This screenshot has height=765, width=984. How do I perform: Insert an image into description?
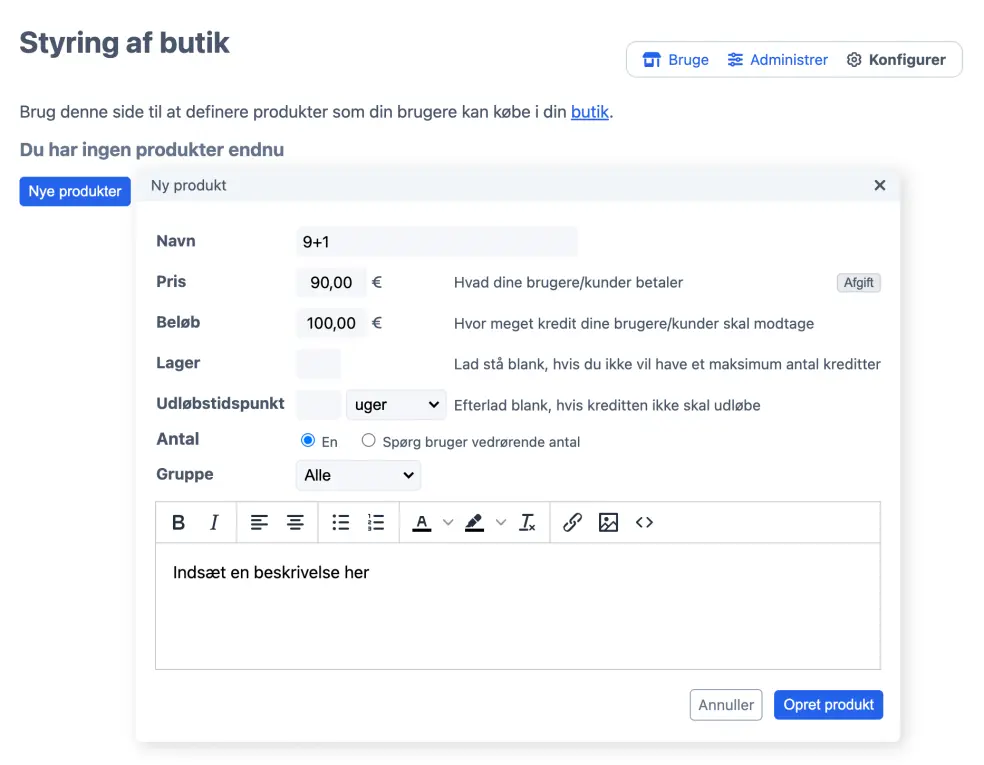[608, 522]
